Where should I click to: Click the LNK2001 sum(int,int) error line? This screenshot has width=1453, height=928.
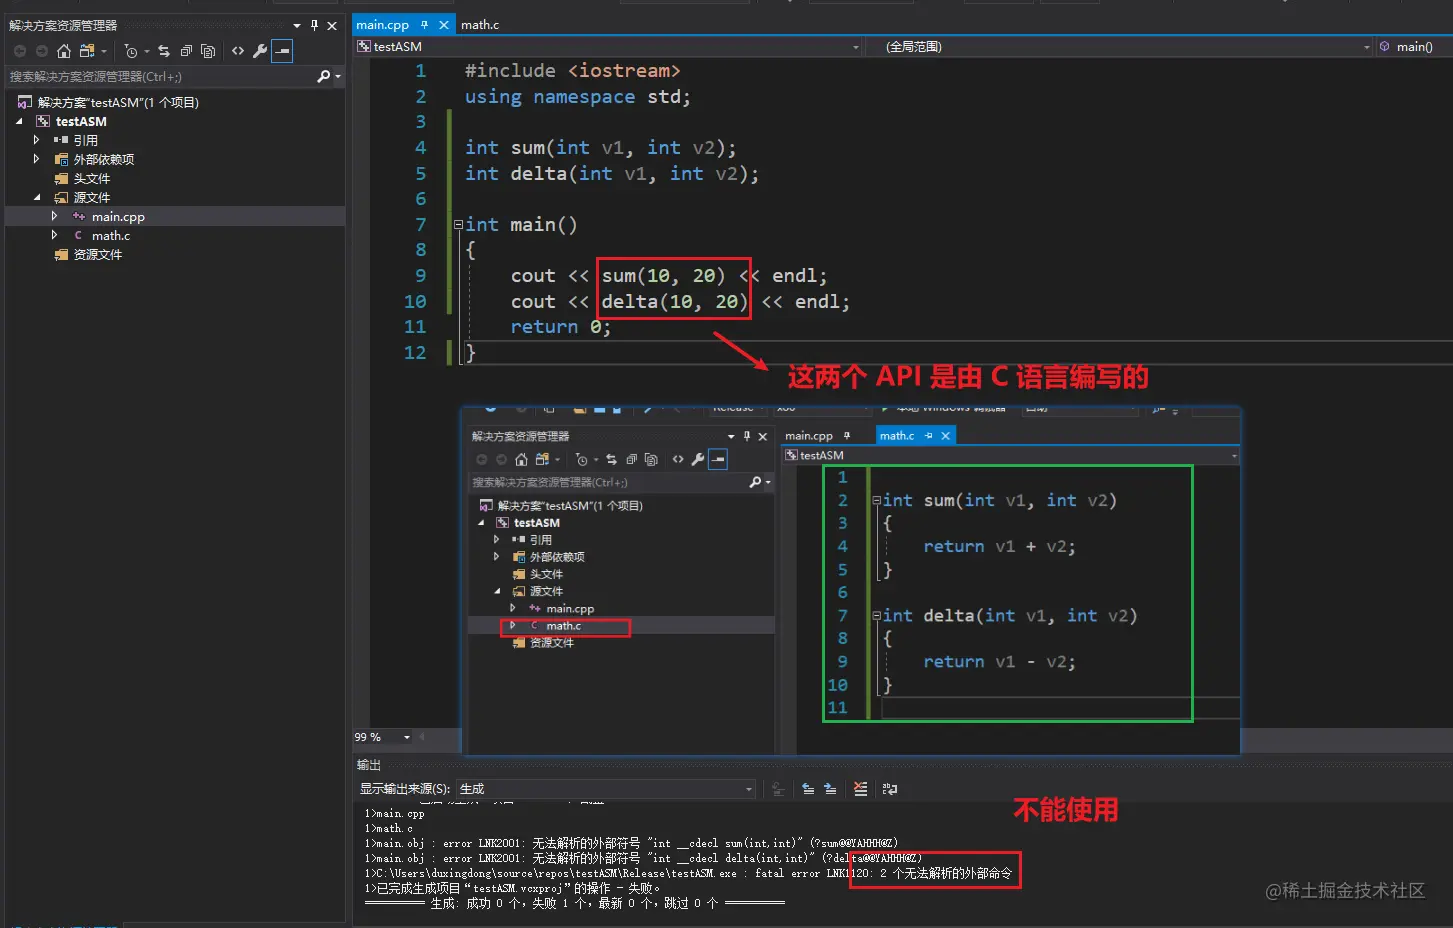pyautogui.click(x=631, y=843)
